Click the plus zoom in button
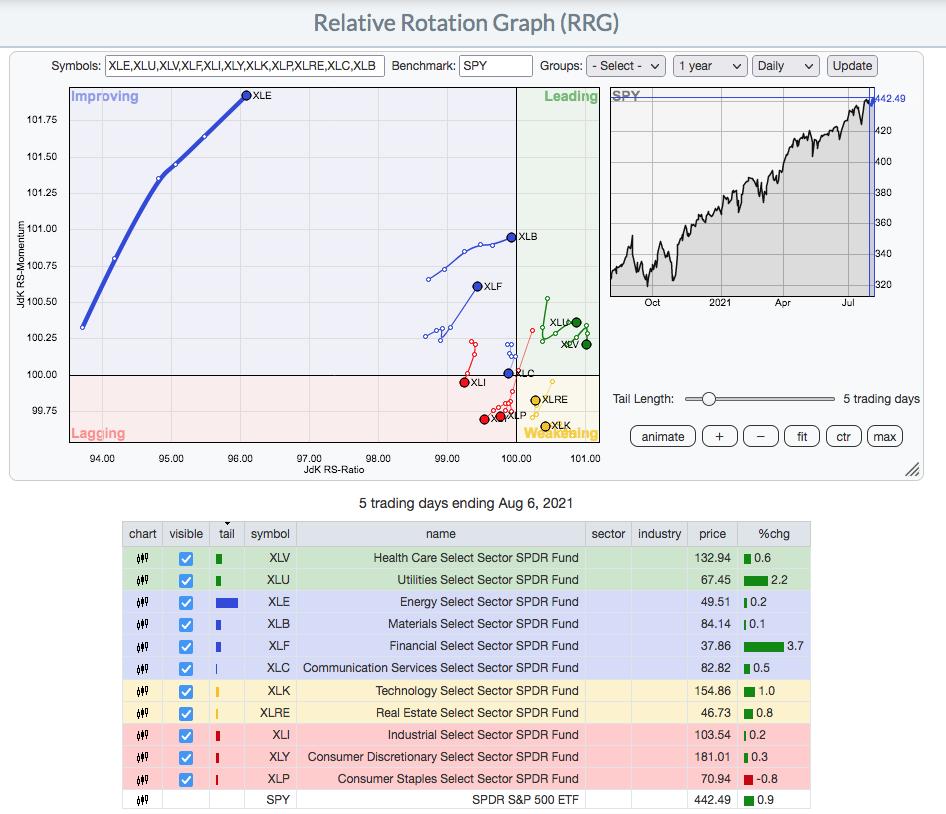The height and width of the screenshot is (814, 946). point(719,437)
